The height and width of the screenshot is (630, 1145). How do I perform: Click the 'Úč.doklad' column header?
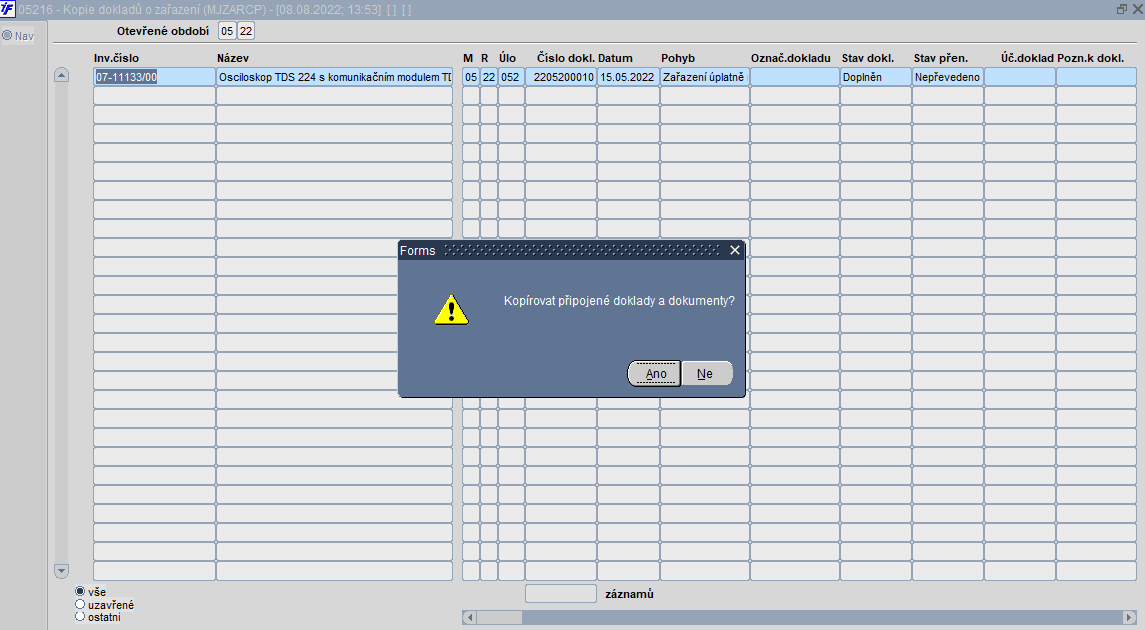click(x=1027, y=58)
